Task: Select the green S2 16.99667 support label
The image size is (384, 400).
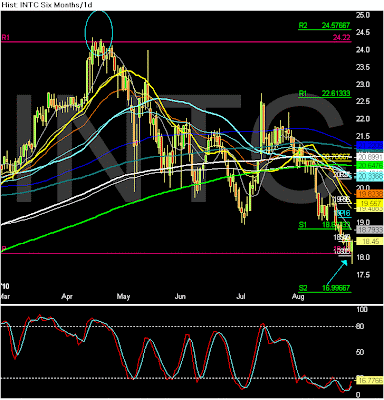Action: (x=324, y=288)
